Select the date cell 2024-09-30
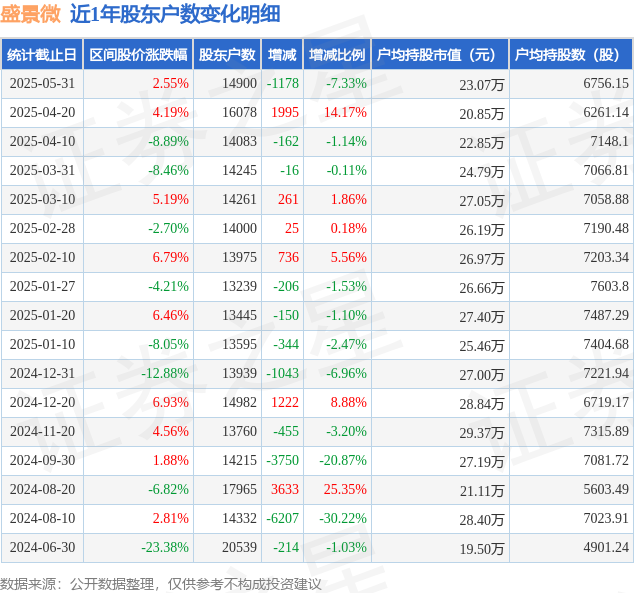 pos(42,460)
